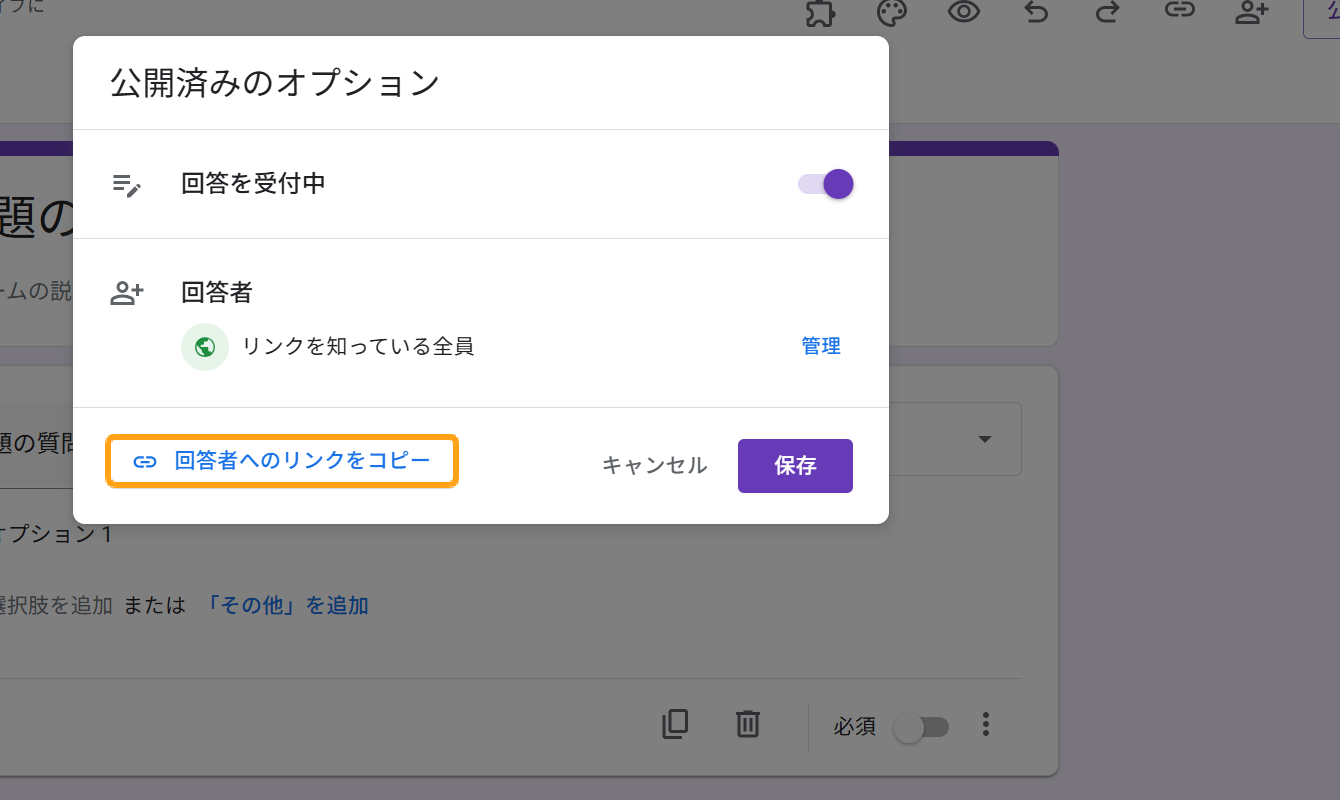Viewport: 1340px width, 800px height.
Task: Undo the last change
Action: click(x=1036, y=12)
